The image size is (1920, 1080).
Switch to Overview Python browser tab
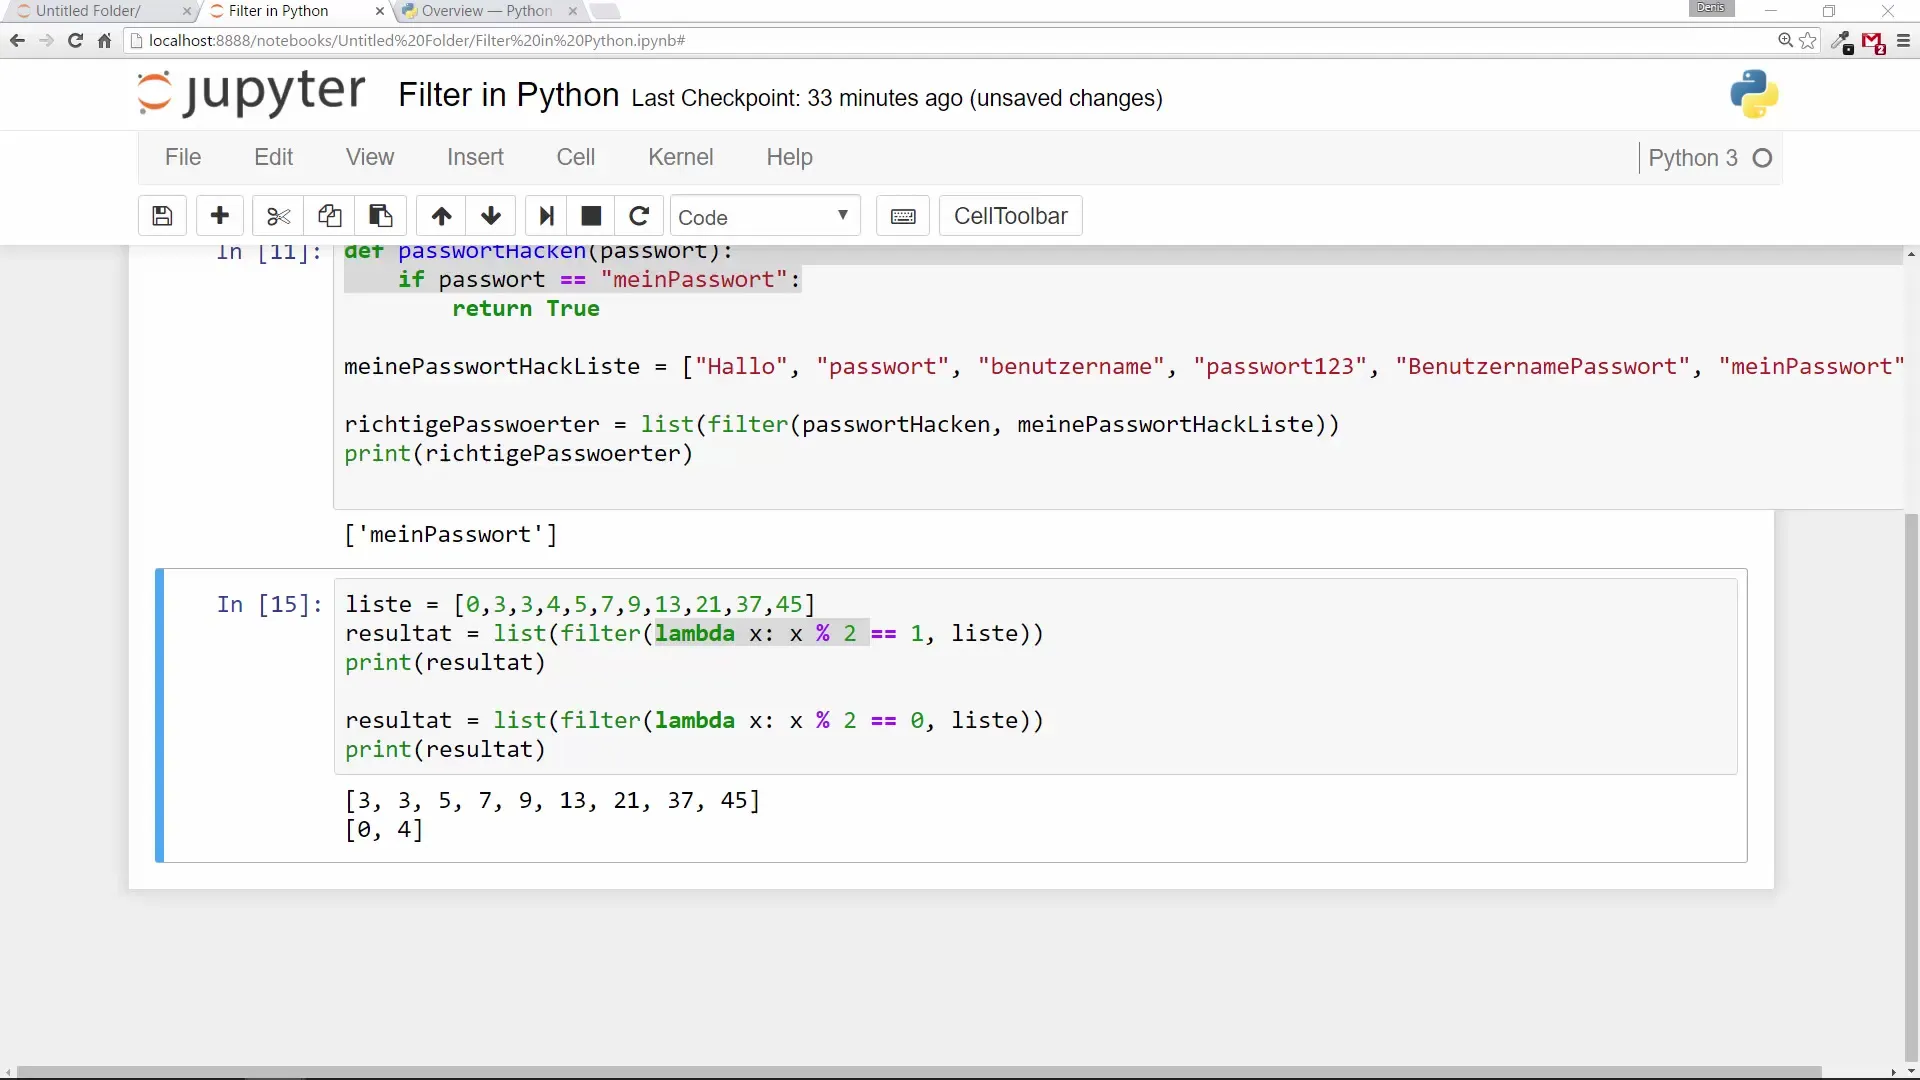(487, 11)
